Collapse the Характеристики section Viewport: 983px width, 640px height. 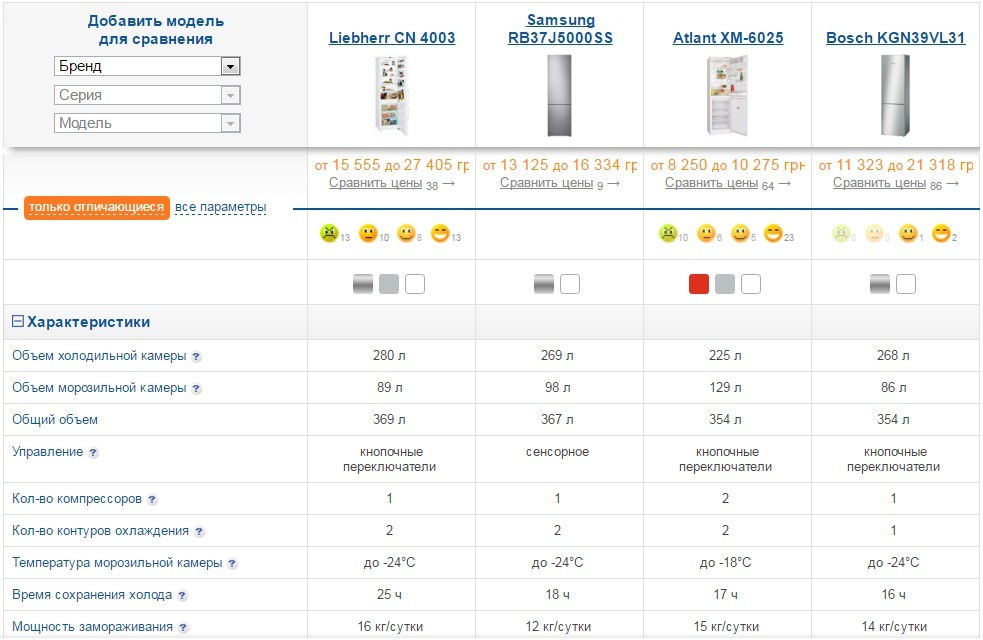18,322
